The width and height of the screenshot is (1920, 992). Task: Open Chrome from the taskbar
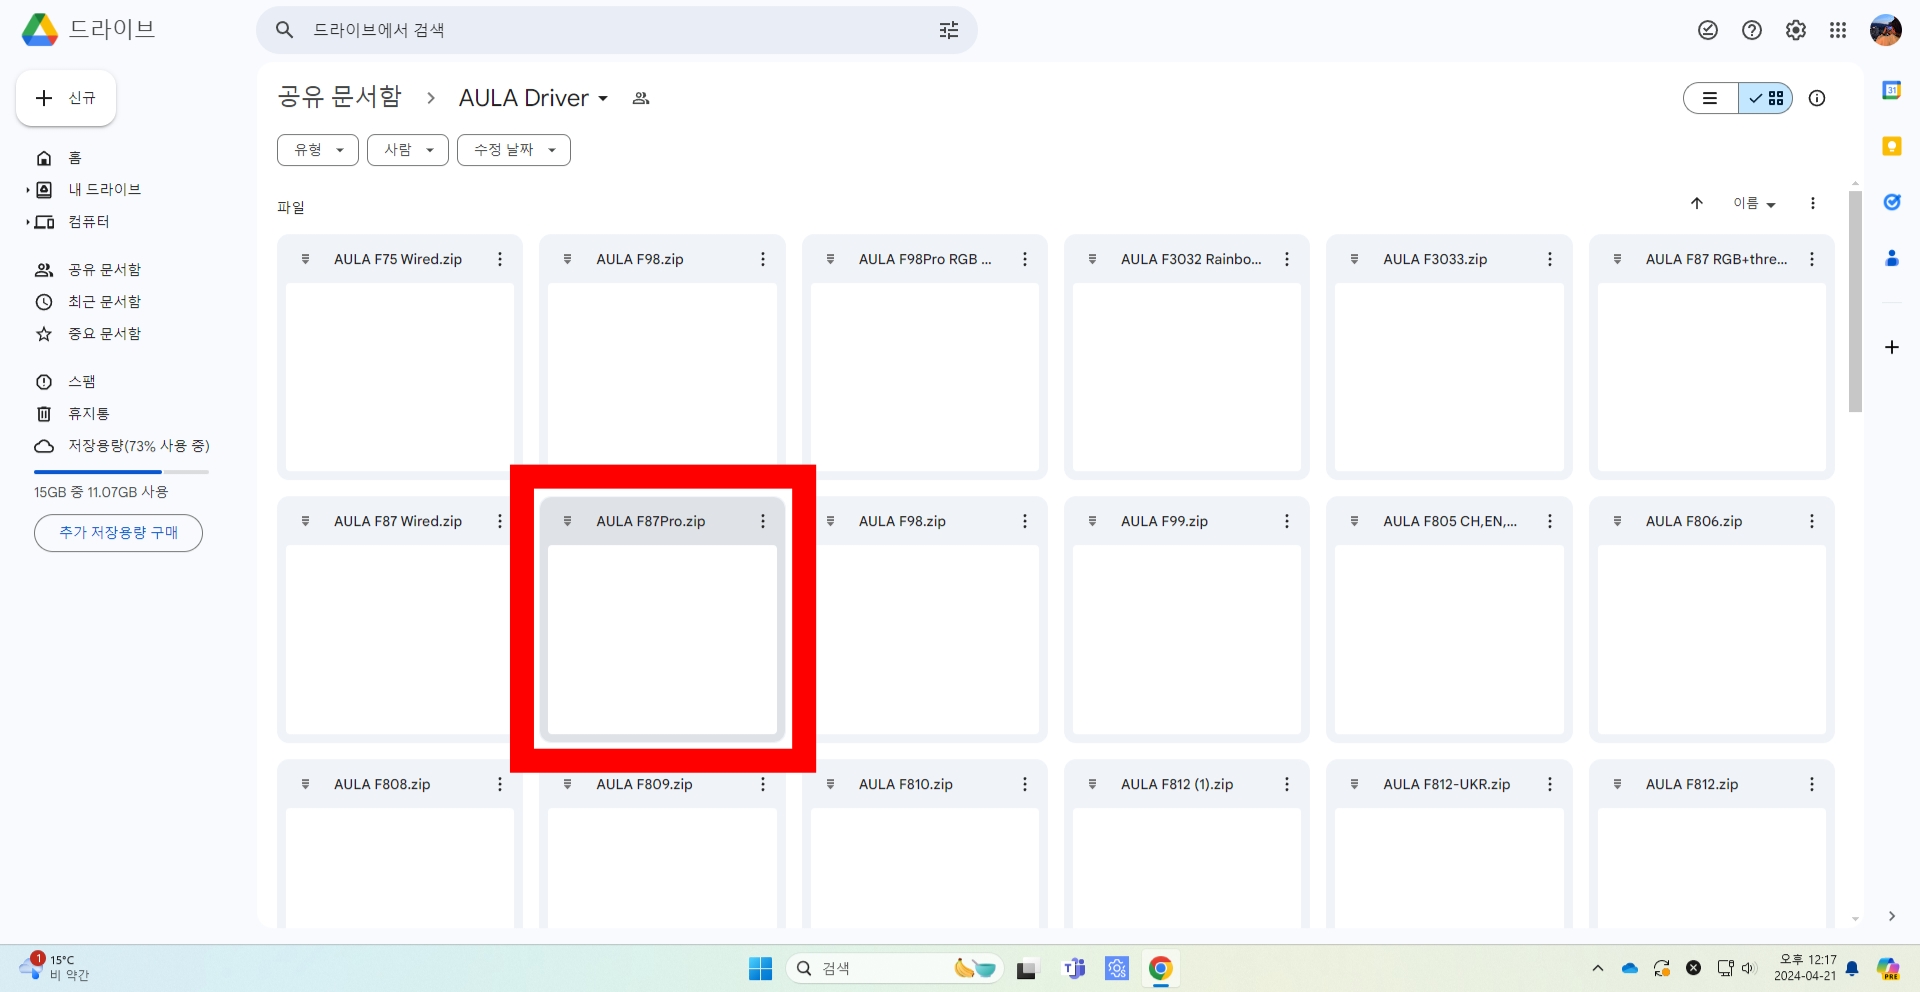pyautogui.click(x=1160, y=968)
